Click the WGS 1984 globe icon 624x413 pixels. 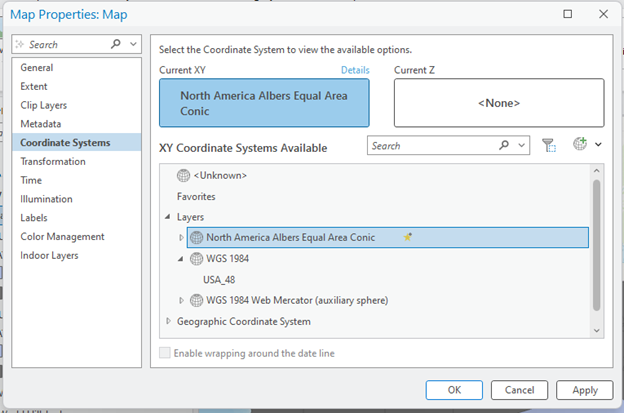tap(196, 259)
